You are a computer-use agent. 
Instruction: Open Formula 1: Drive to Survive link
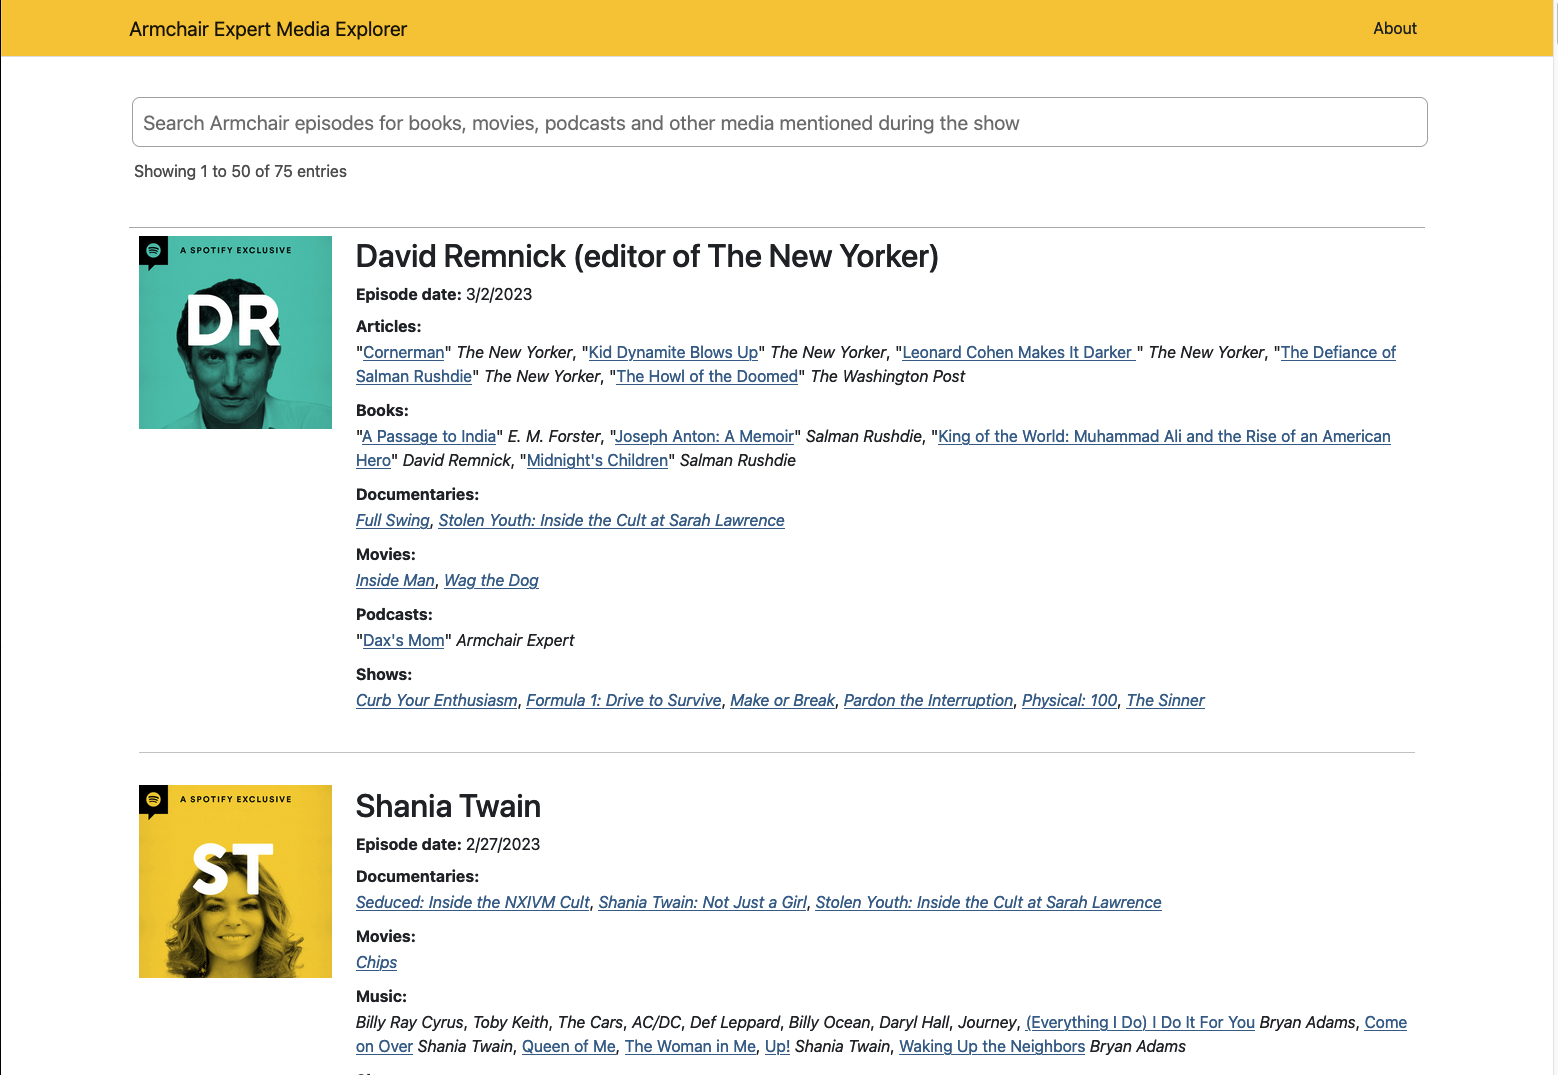[x=624, y=700]
